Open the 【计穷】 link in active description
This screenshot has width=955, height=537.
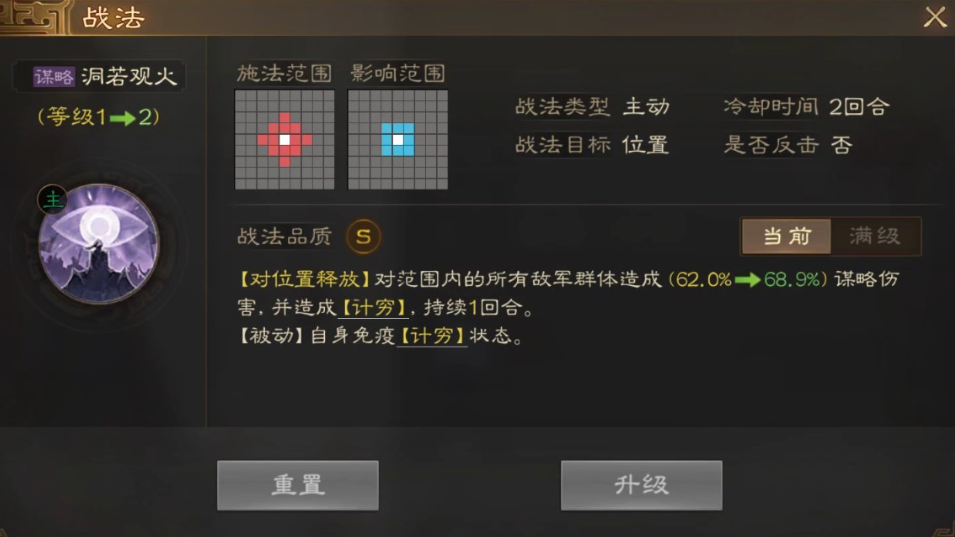[x=373, y=307]
